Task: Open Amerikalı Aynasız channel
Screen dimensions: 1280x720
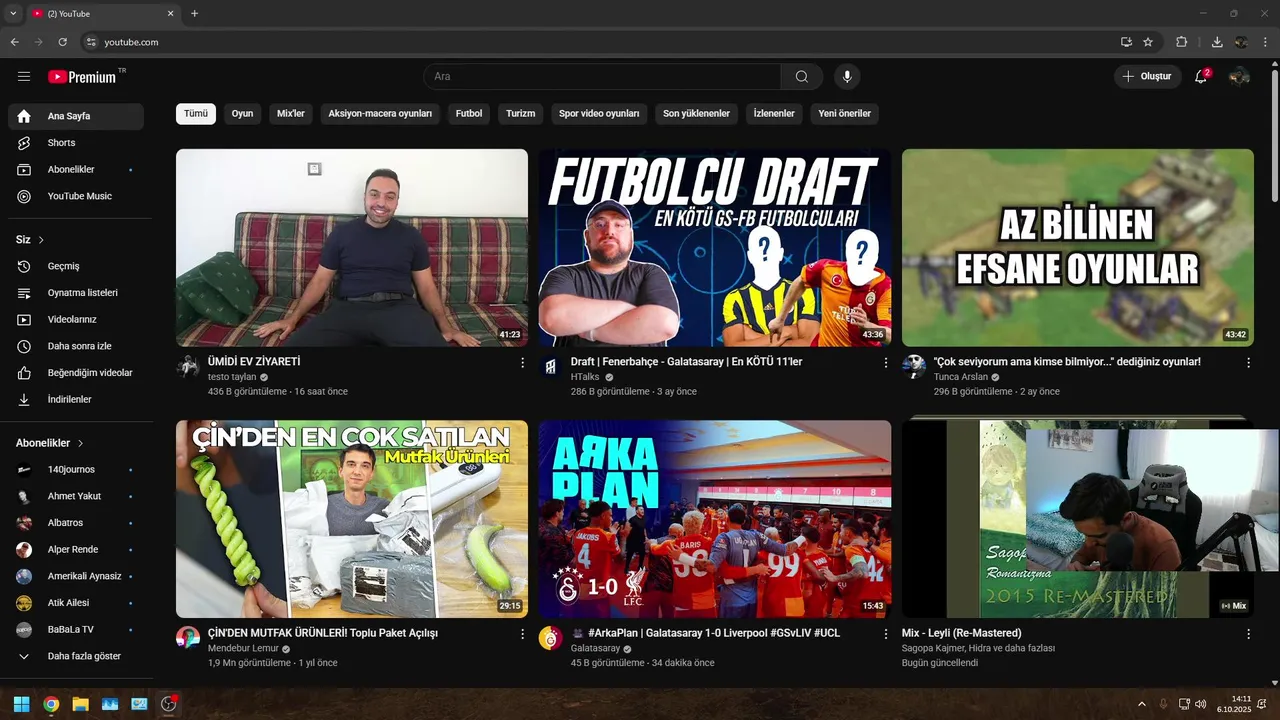Action: pyautogui.click(x=76, y=576)
